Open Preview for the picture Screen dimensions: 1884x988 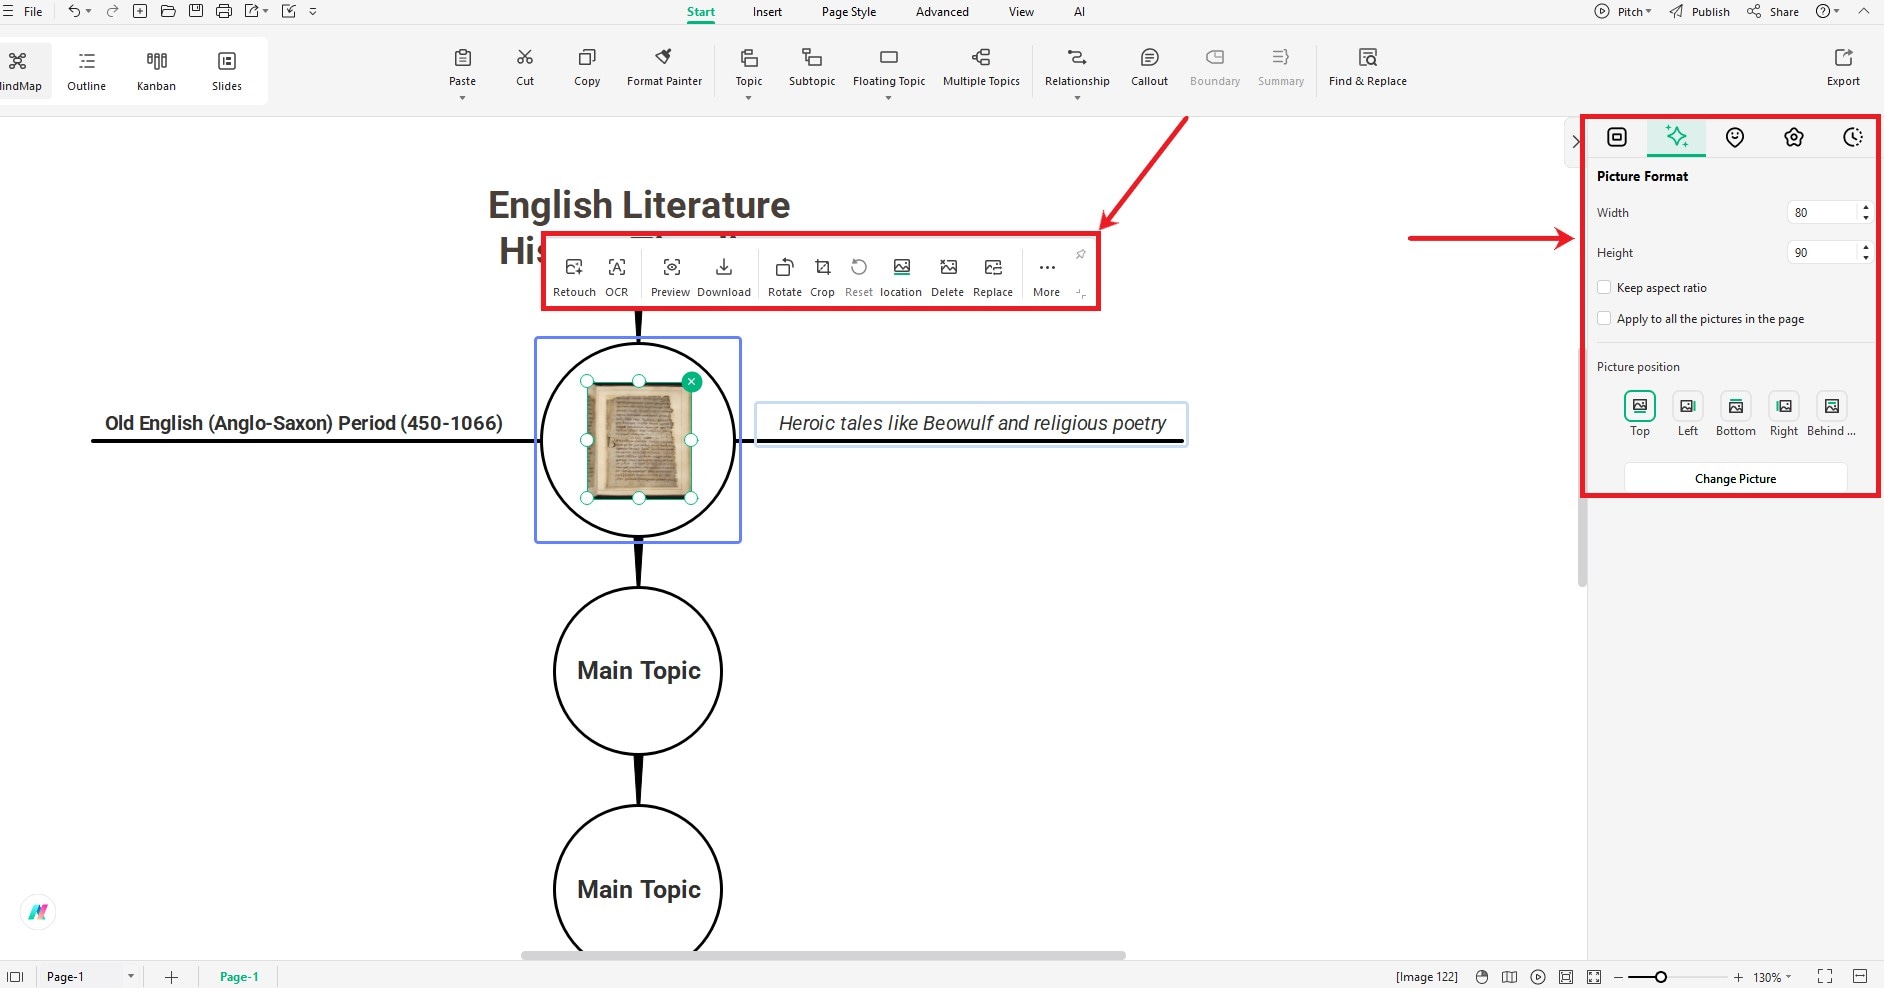click(x=671, y=277)
